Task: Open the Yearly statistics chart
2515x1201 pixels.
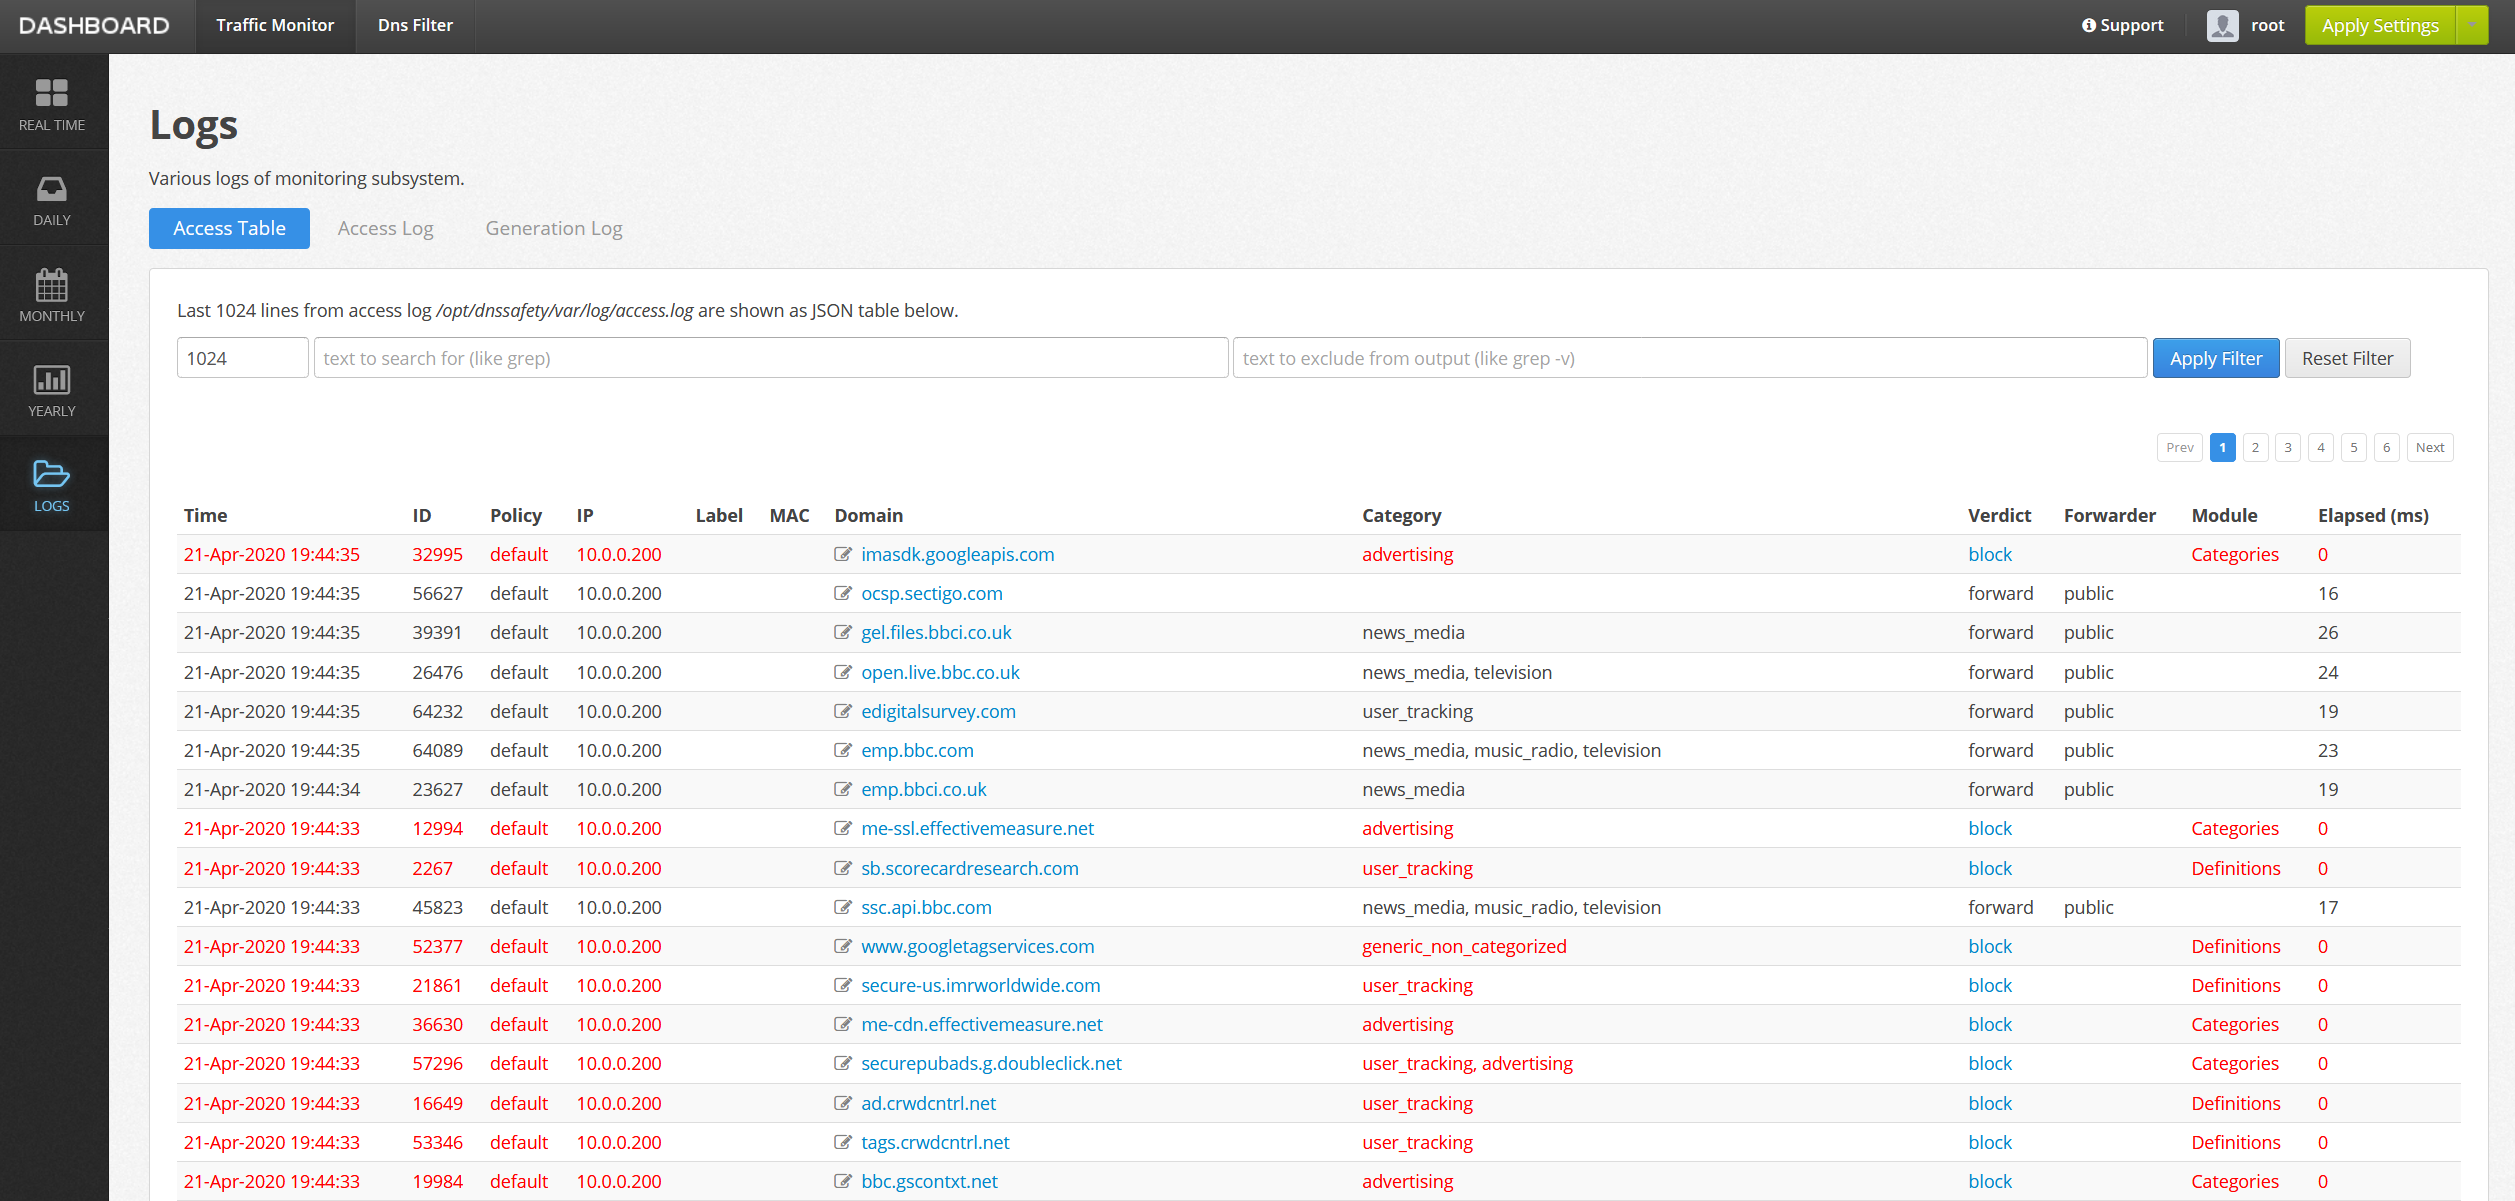Action: [x=52, y=390]
